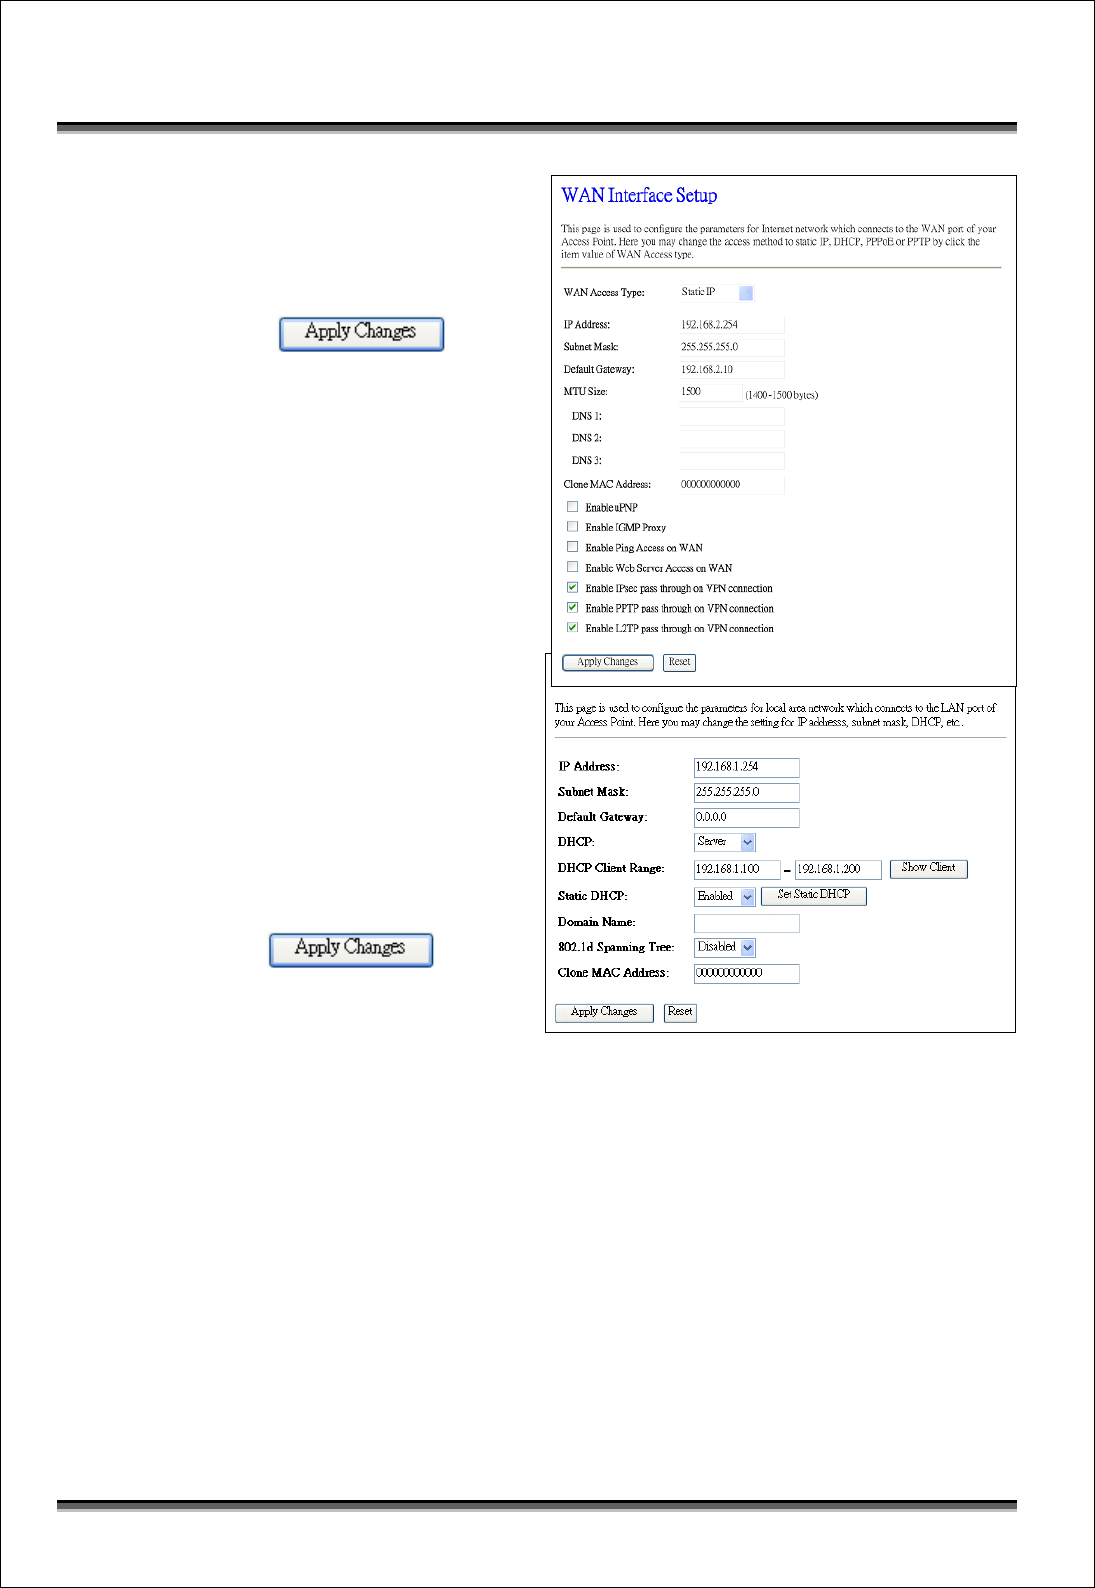This screenshot has width=1095, height=1588.
Task: Edit LAN Default Gateway field 0.0.0.0
Action: tap(747, 817)
